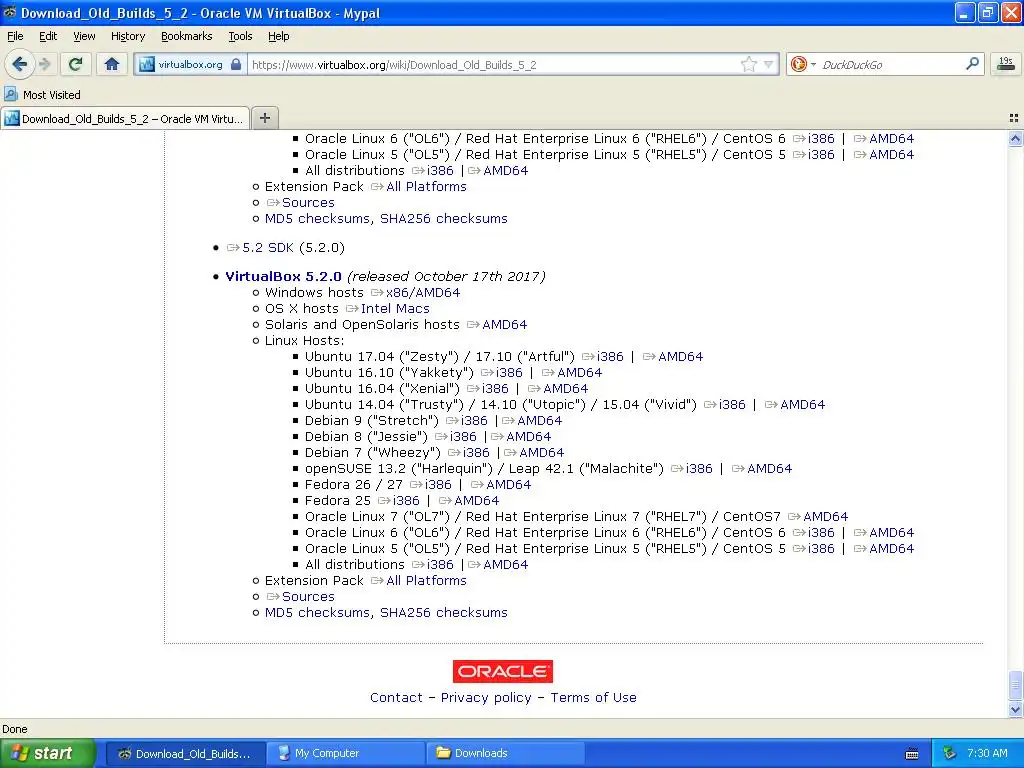Open a new tab with plus button

click(264, 118)
